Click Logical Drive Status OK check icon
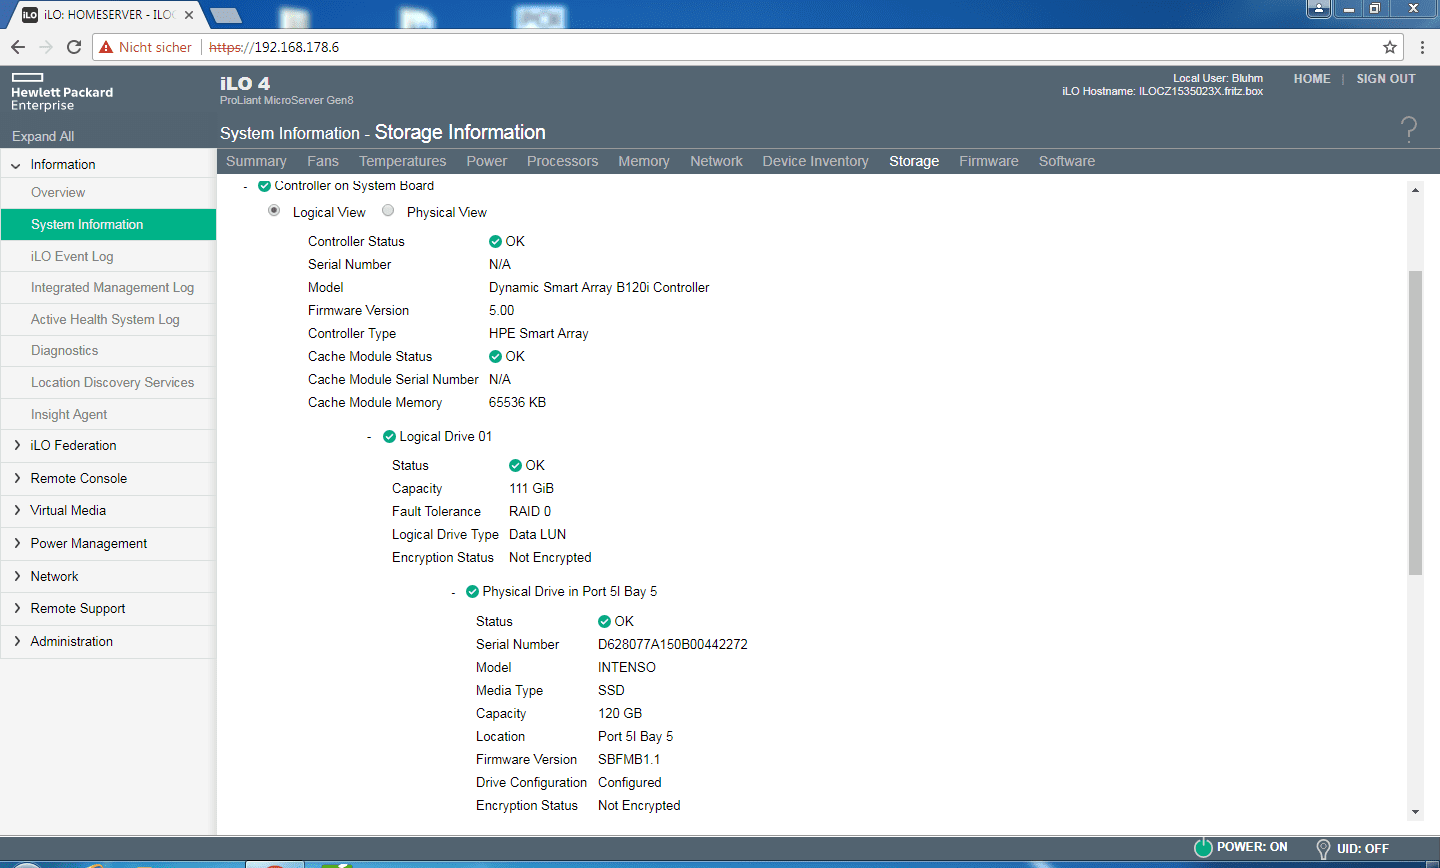Screen dimensions: 1440x868 (515, 465)
